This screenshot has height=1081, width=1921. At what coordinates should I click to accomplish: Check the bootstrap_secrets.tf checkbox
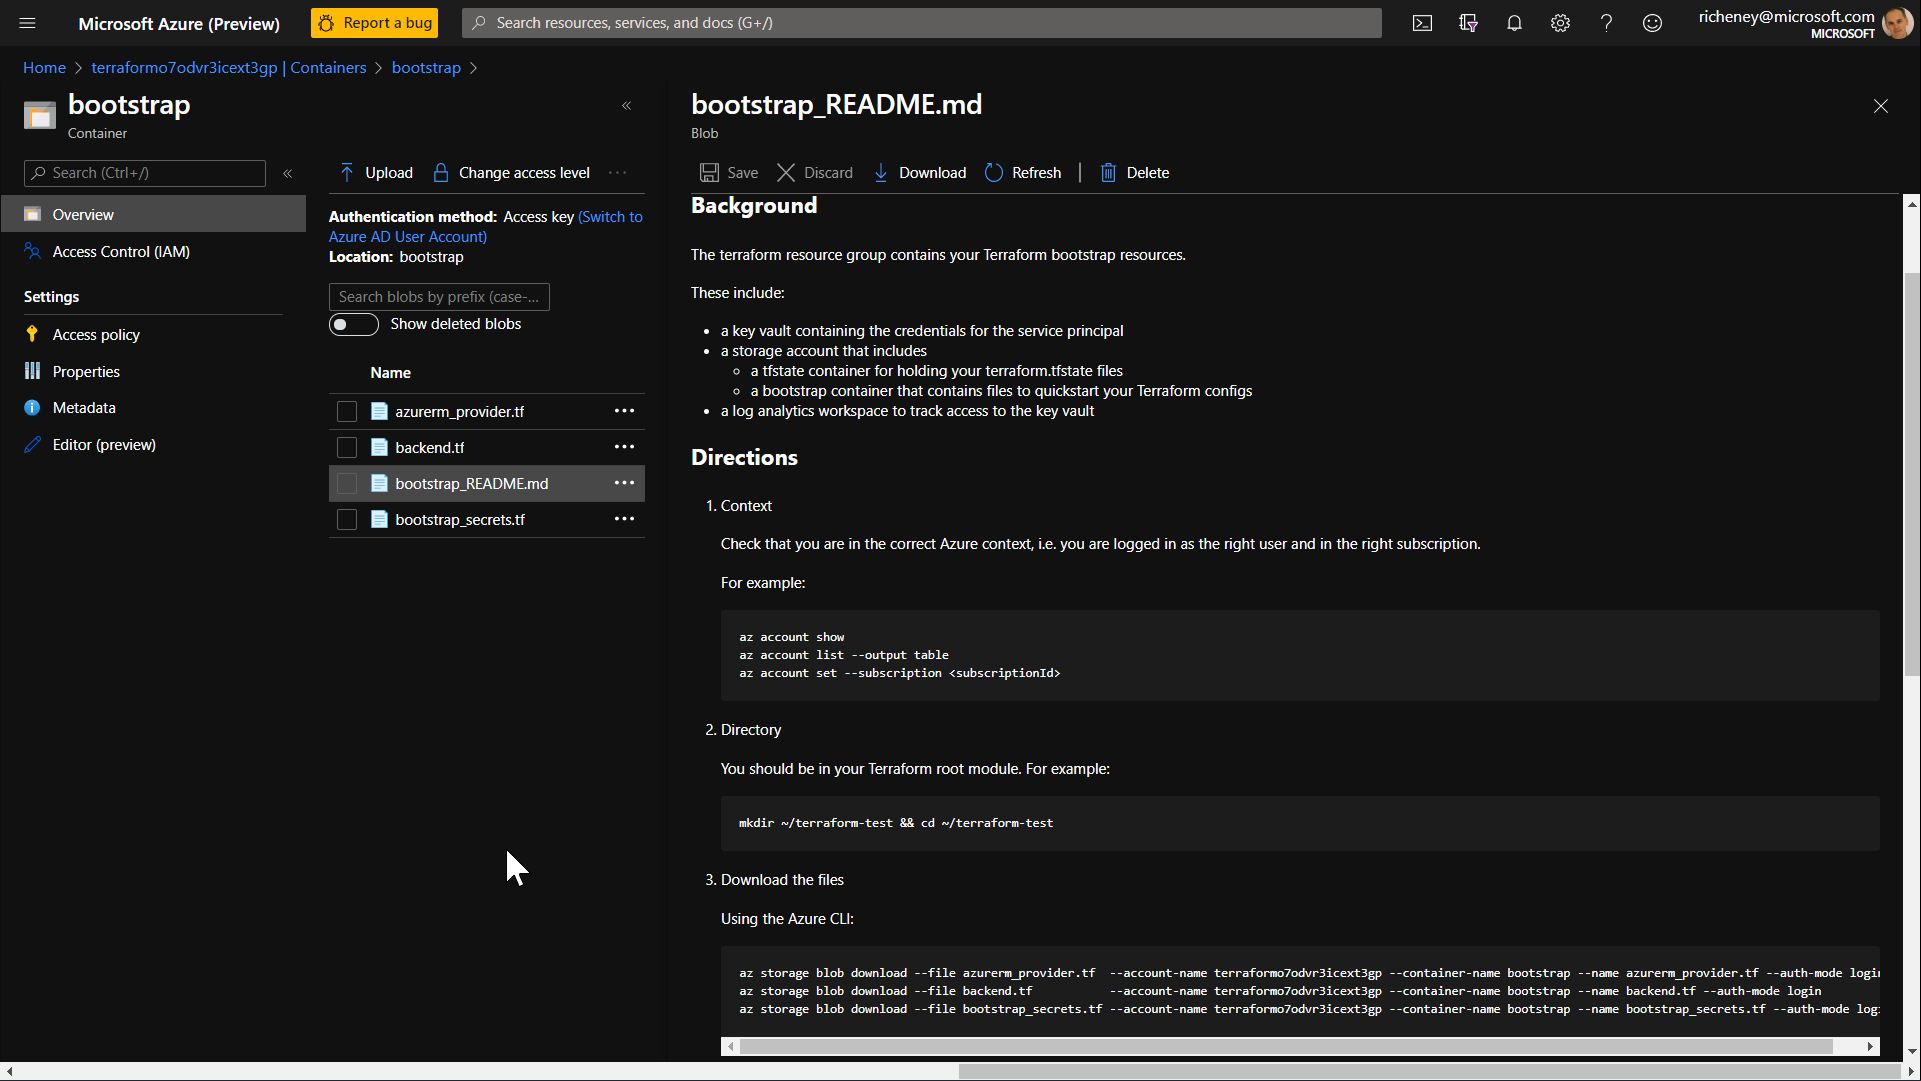346,519
